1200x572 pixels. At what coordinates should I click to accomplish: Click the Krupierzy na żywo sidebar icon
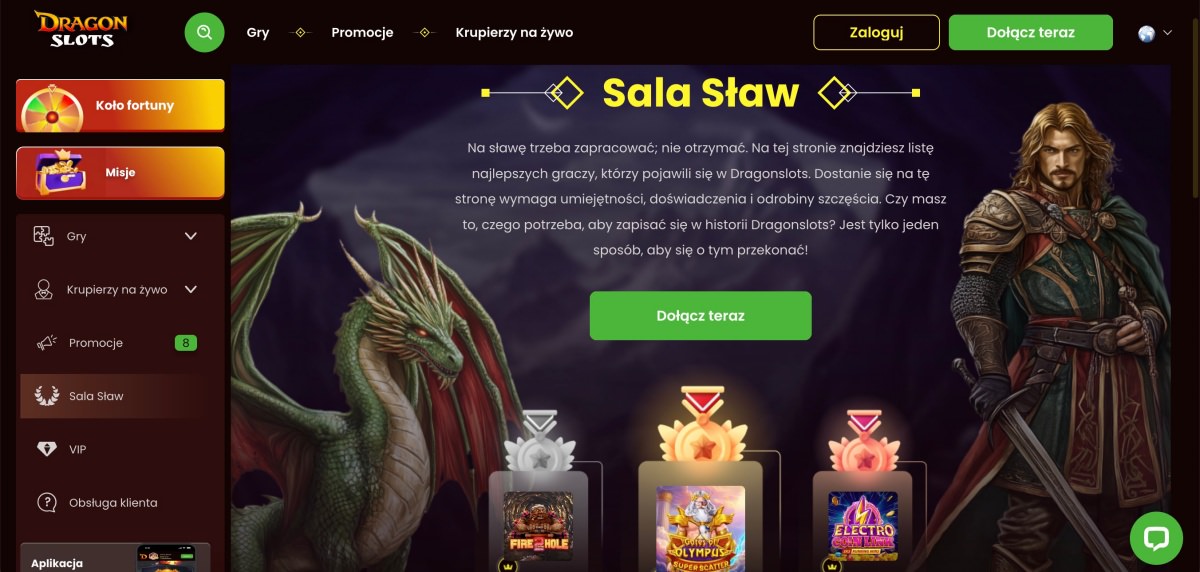click(43, 290)
